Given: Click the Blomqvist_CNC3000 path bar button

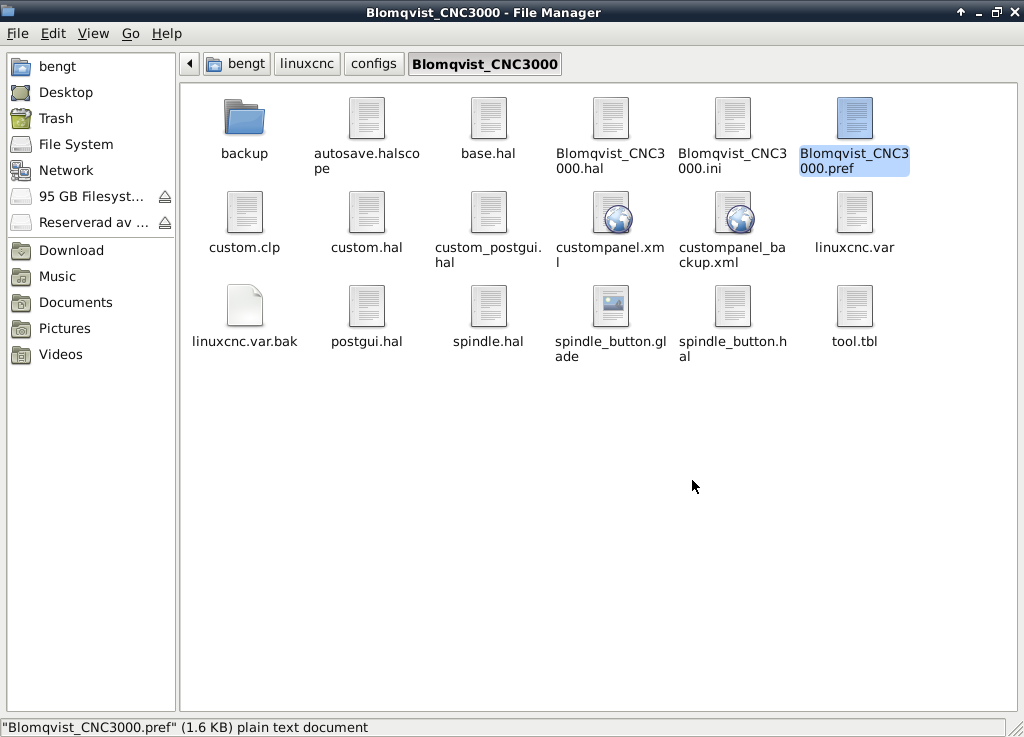Looking at the screenshot, I should (485, 64).
